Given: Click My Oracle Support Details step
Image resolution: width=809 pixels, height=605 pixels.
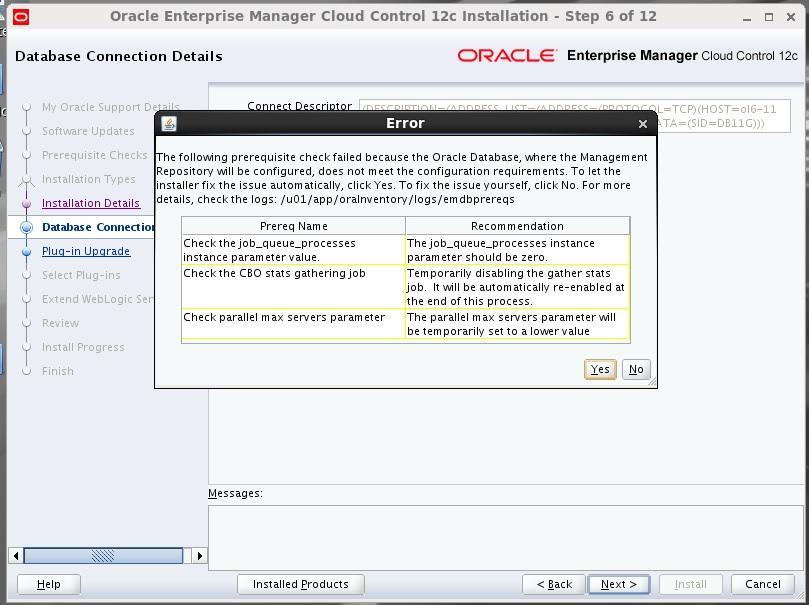Looking at the screenshot, I should [110, 107].
